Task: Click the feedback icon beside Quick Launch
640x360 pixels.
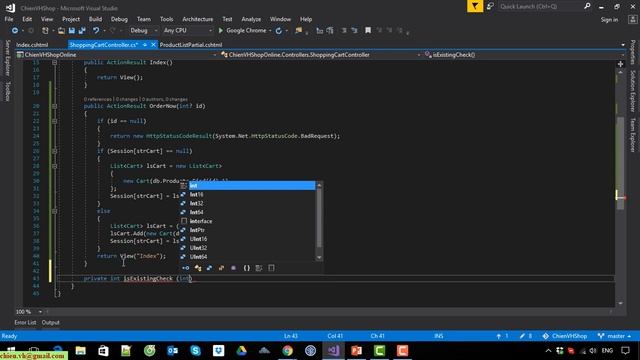Action: (x=490, y=6)
